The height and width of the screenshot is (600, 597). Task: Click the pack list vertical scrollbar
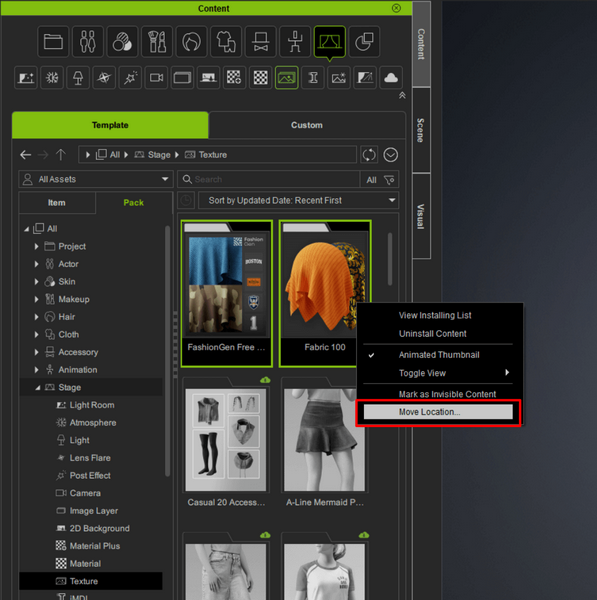[x=390, y=259]
